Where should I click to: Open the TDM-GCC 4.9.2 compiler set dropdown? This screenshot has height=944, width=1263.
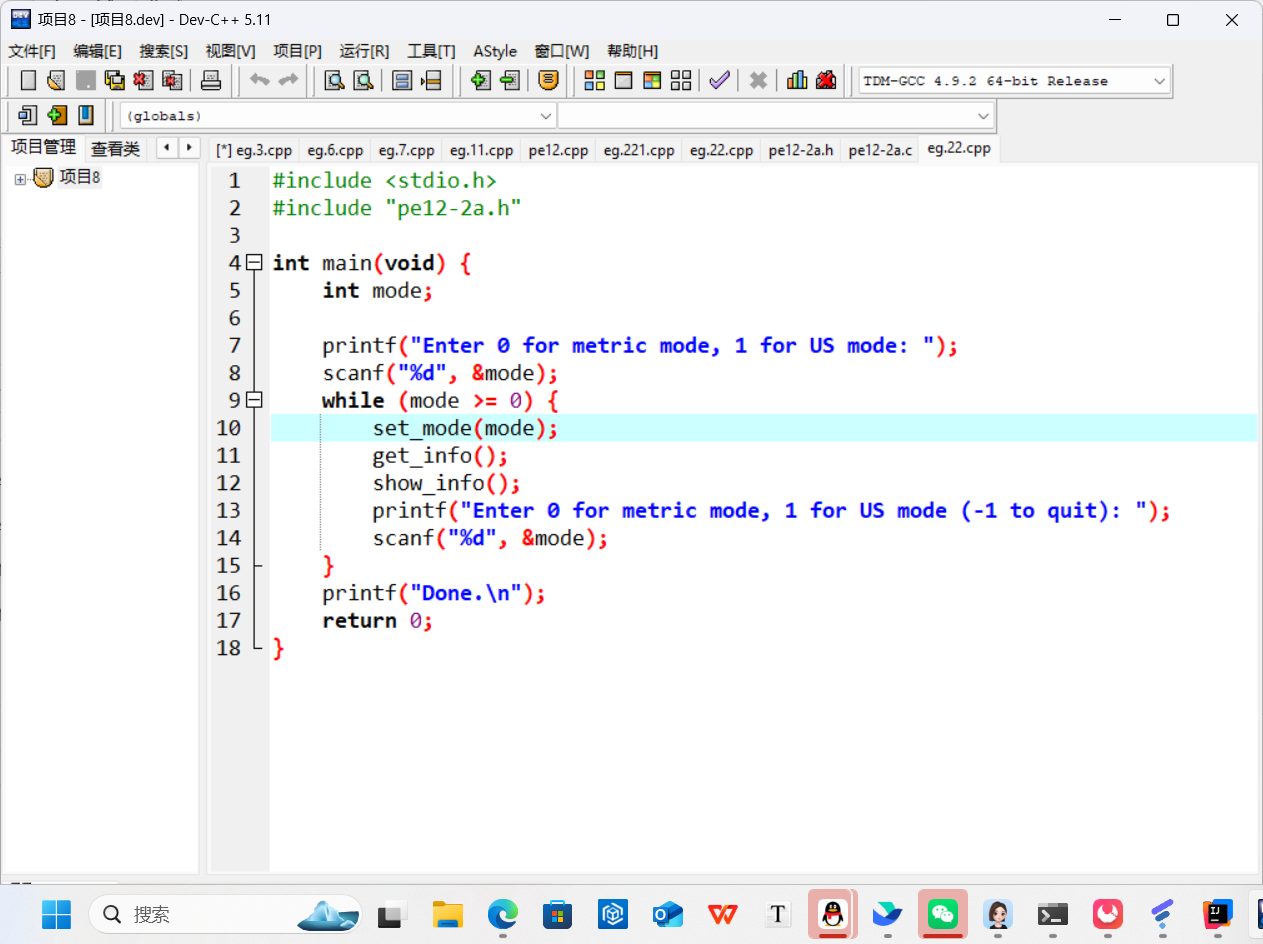[x=1160, y=81]
